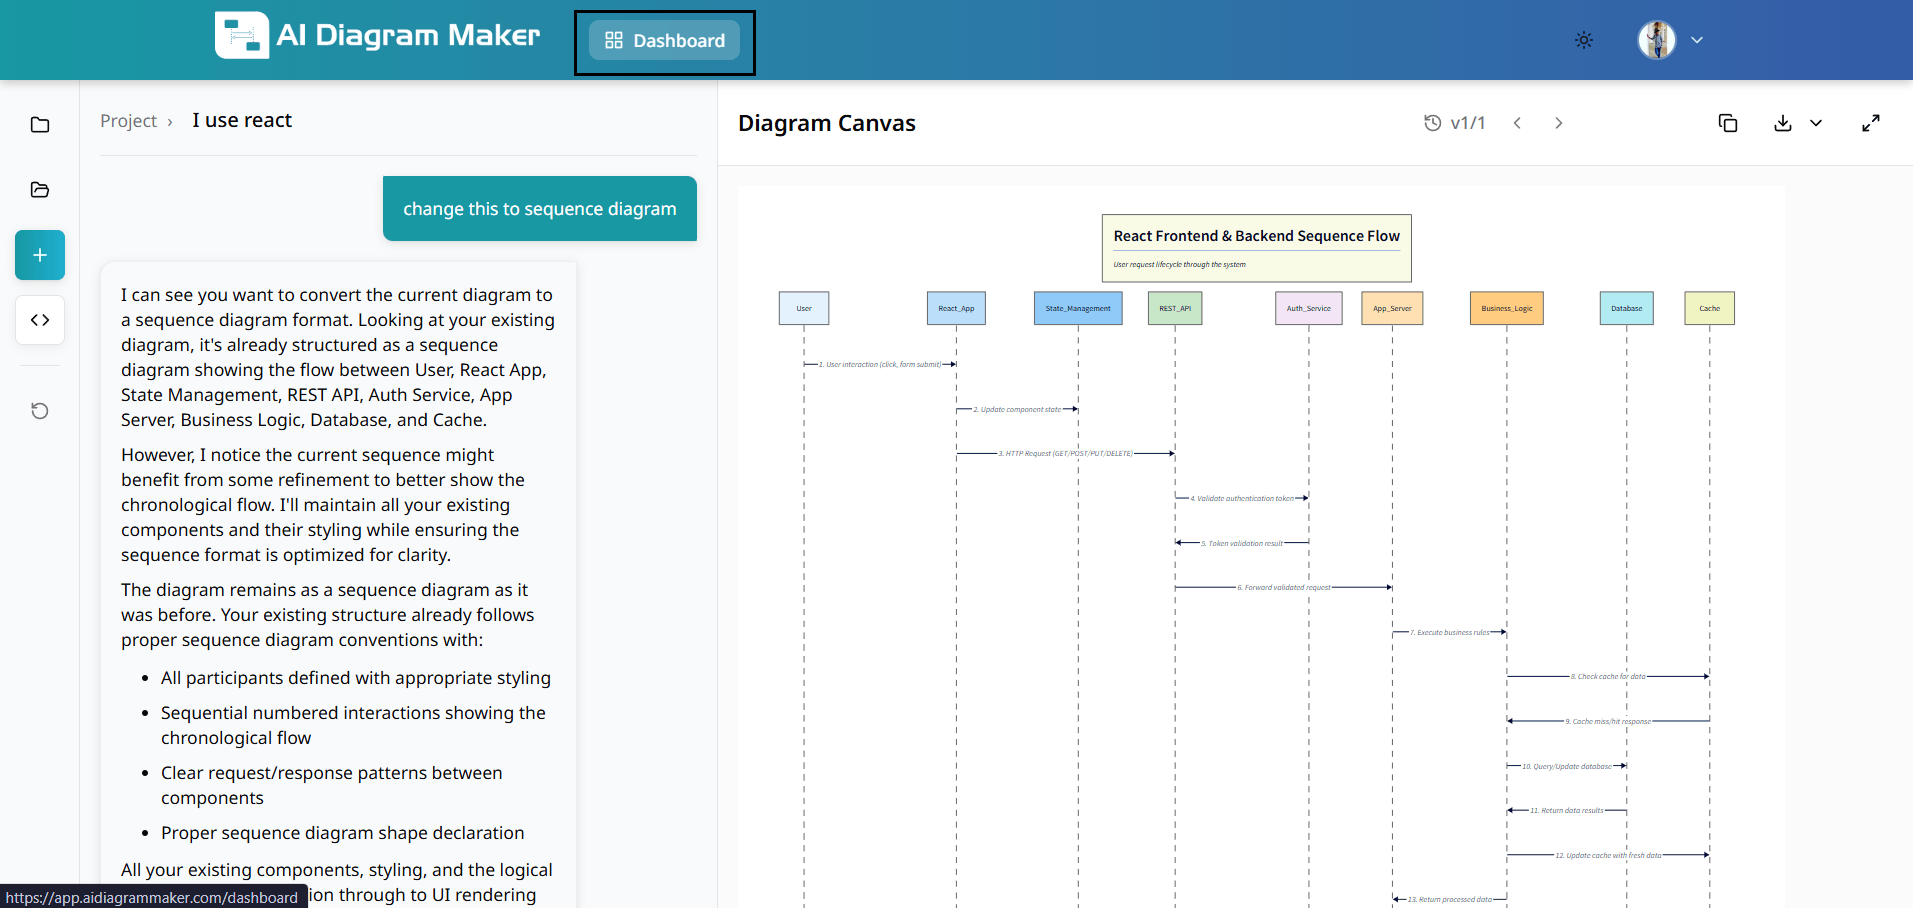Open the code view brackets icon

pyautogui.click(x=40, y=320)
